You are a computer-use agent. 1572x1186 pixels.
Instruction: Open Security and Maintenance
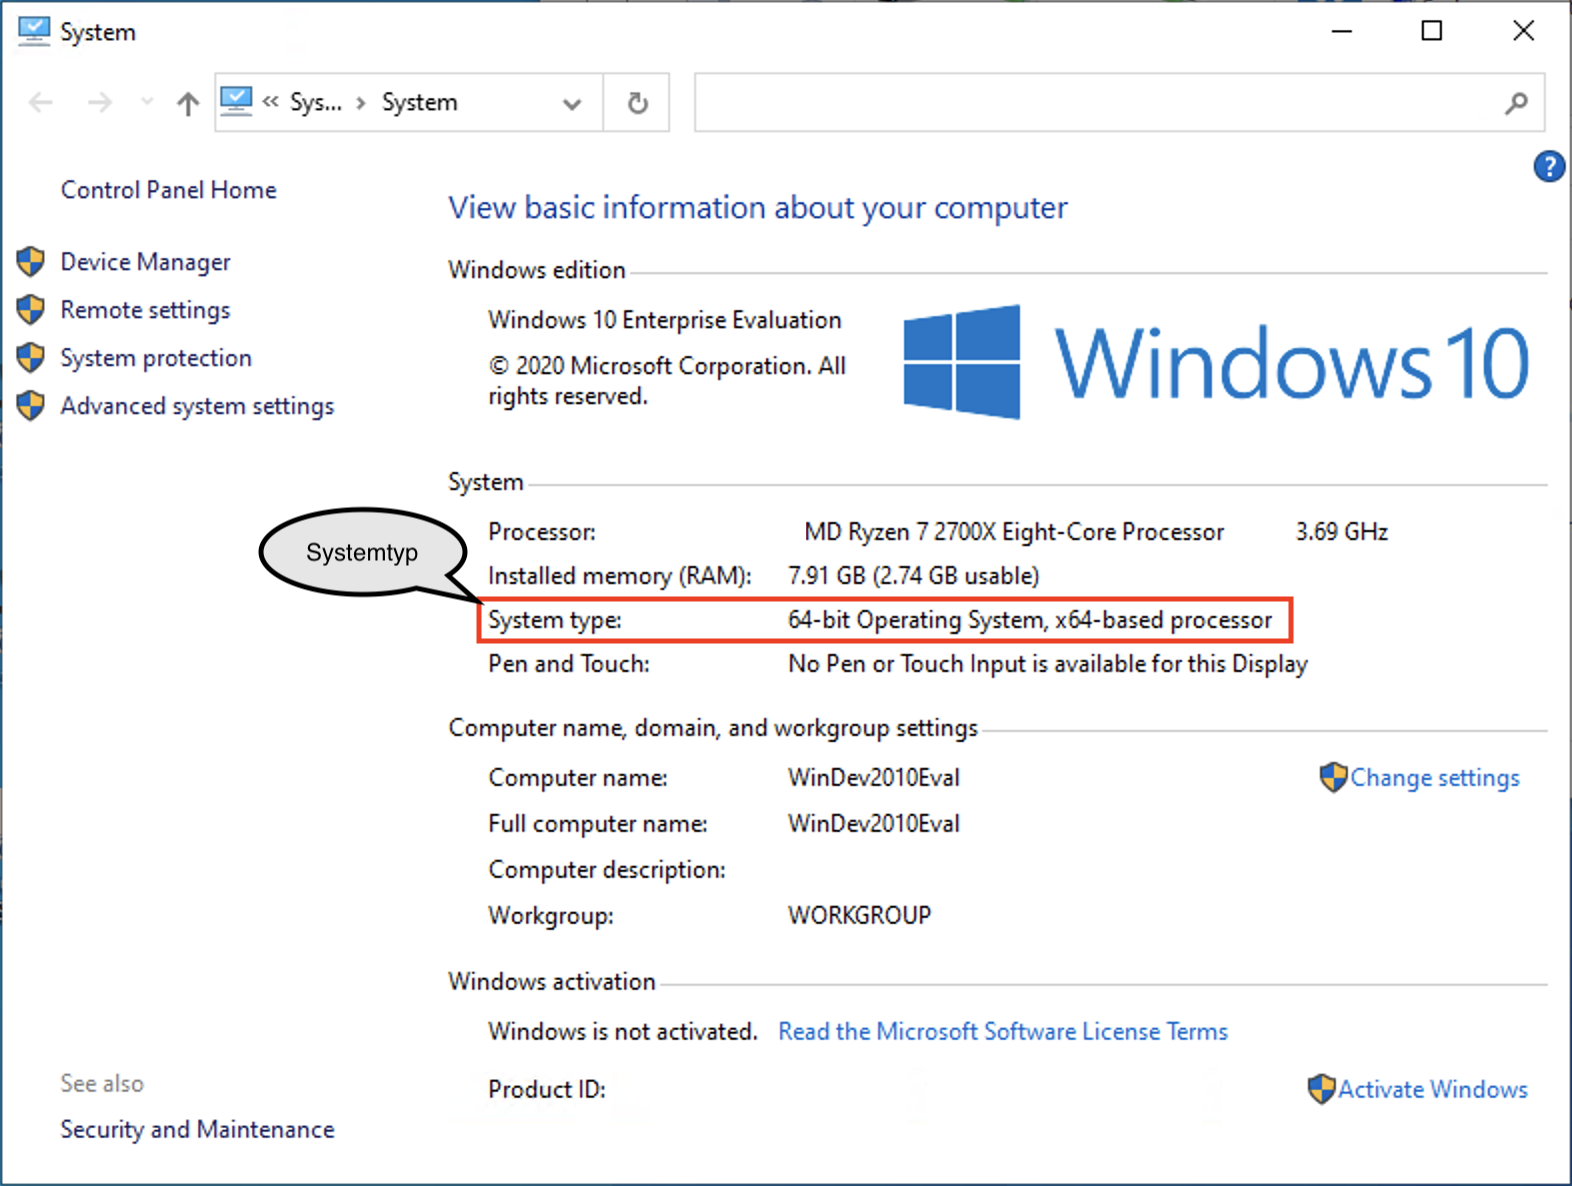click(x=197, y=1129)
